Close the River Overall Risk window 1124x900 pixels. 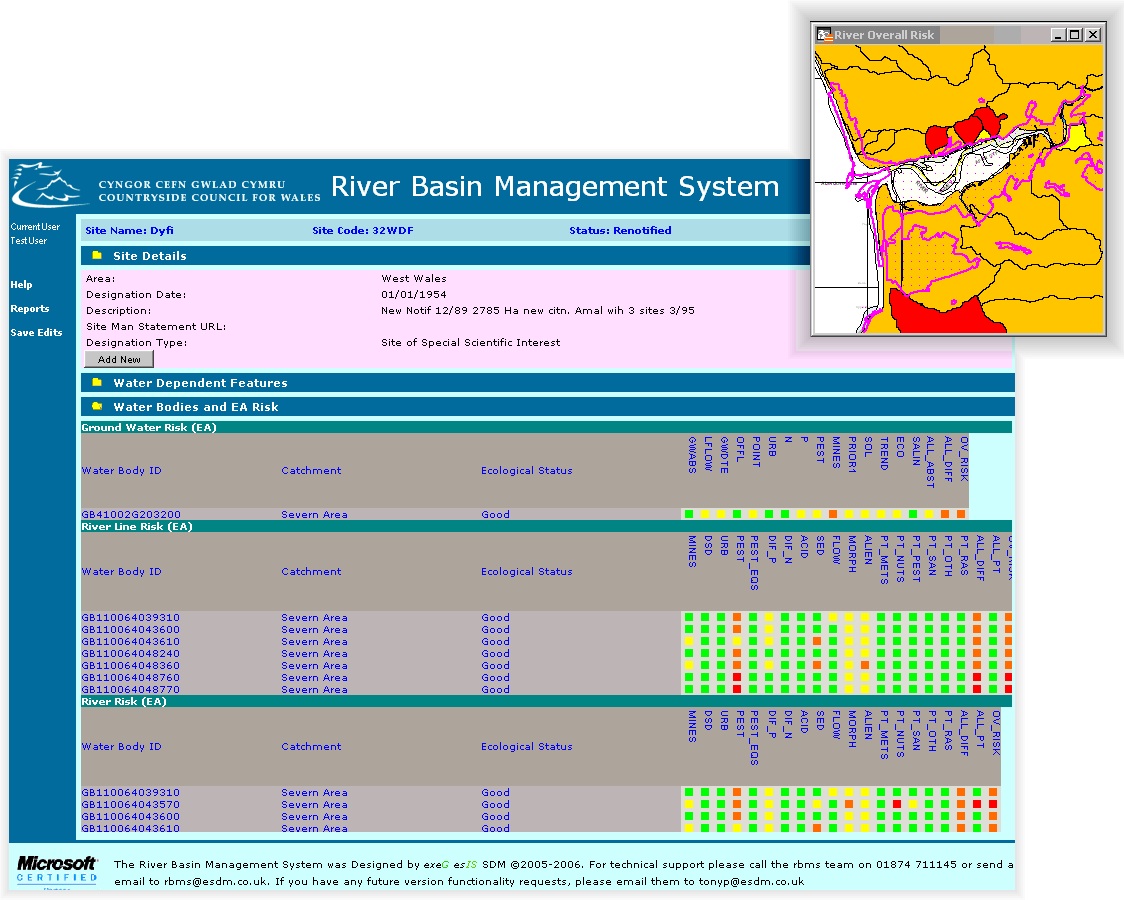pyautogui.click(x=1092, y=34)
